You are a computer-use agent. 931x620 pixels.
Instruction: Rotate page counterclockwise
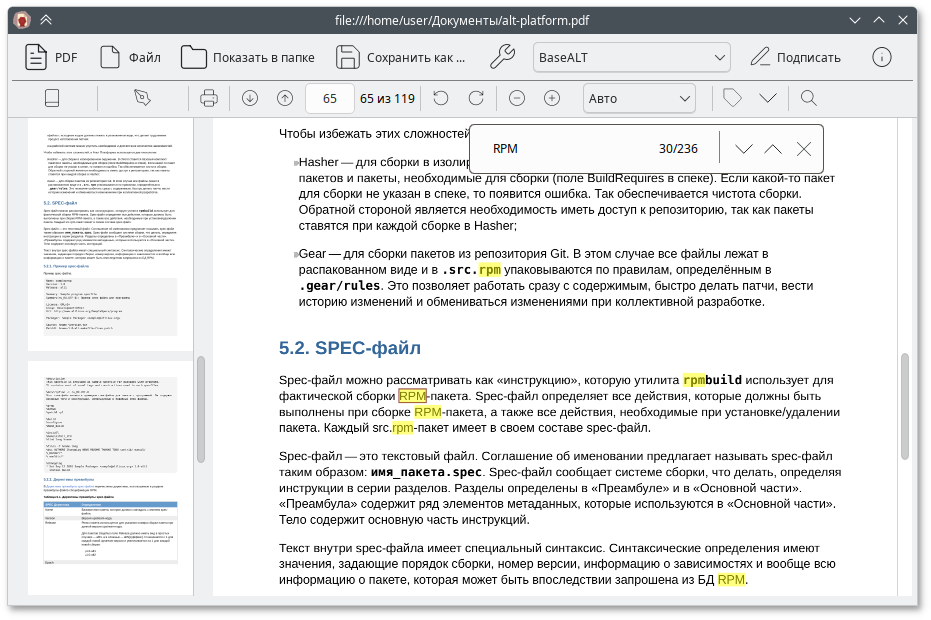point(441,98)
